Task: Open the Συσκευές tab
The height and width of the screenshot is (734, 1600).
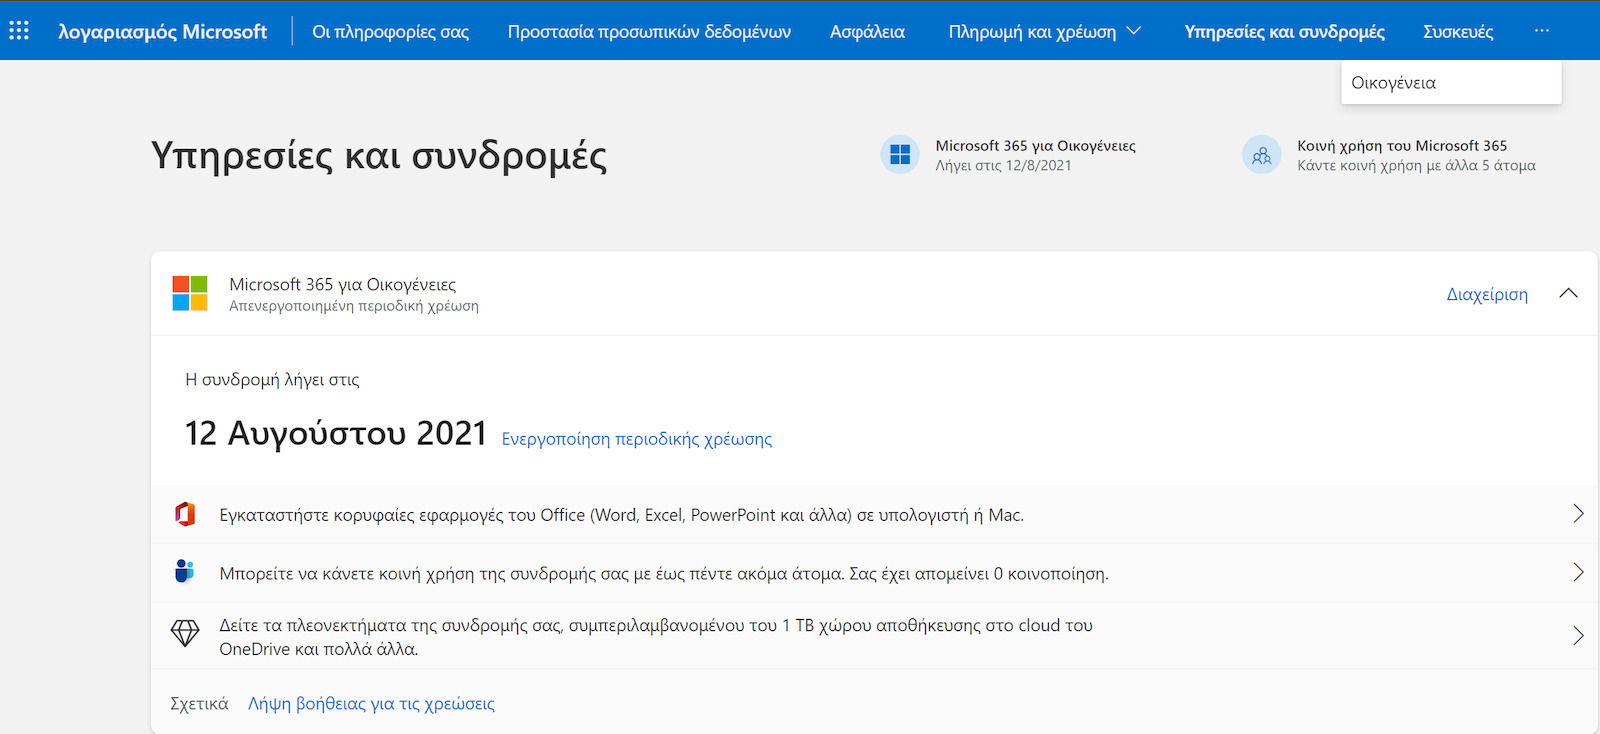Action: click(x=1458, y=31)
